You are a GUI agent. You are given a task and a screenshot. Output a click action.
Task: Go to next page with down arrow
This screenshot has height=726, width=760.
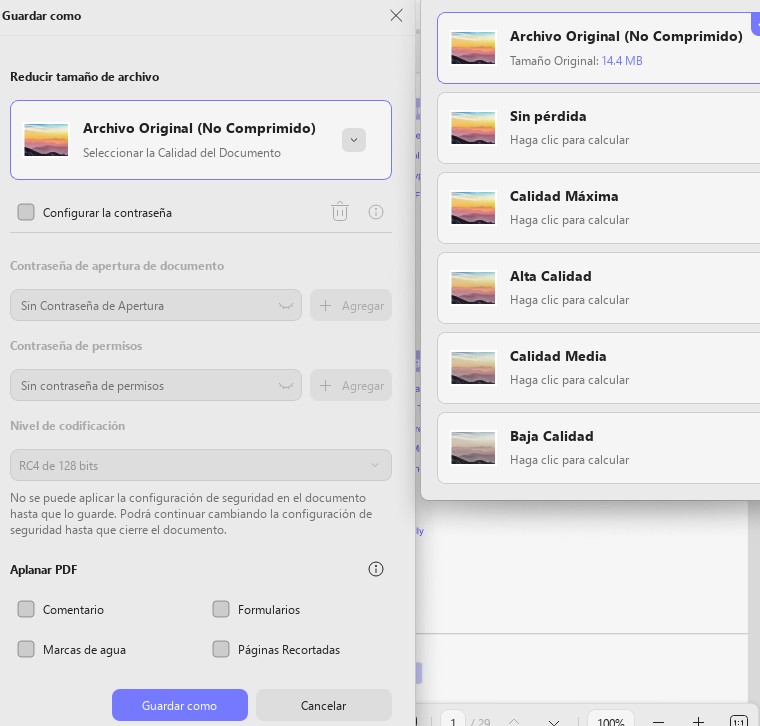click(554, 722)
